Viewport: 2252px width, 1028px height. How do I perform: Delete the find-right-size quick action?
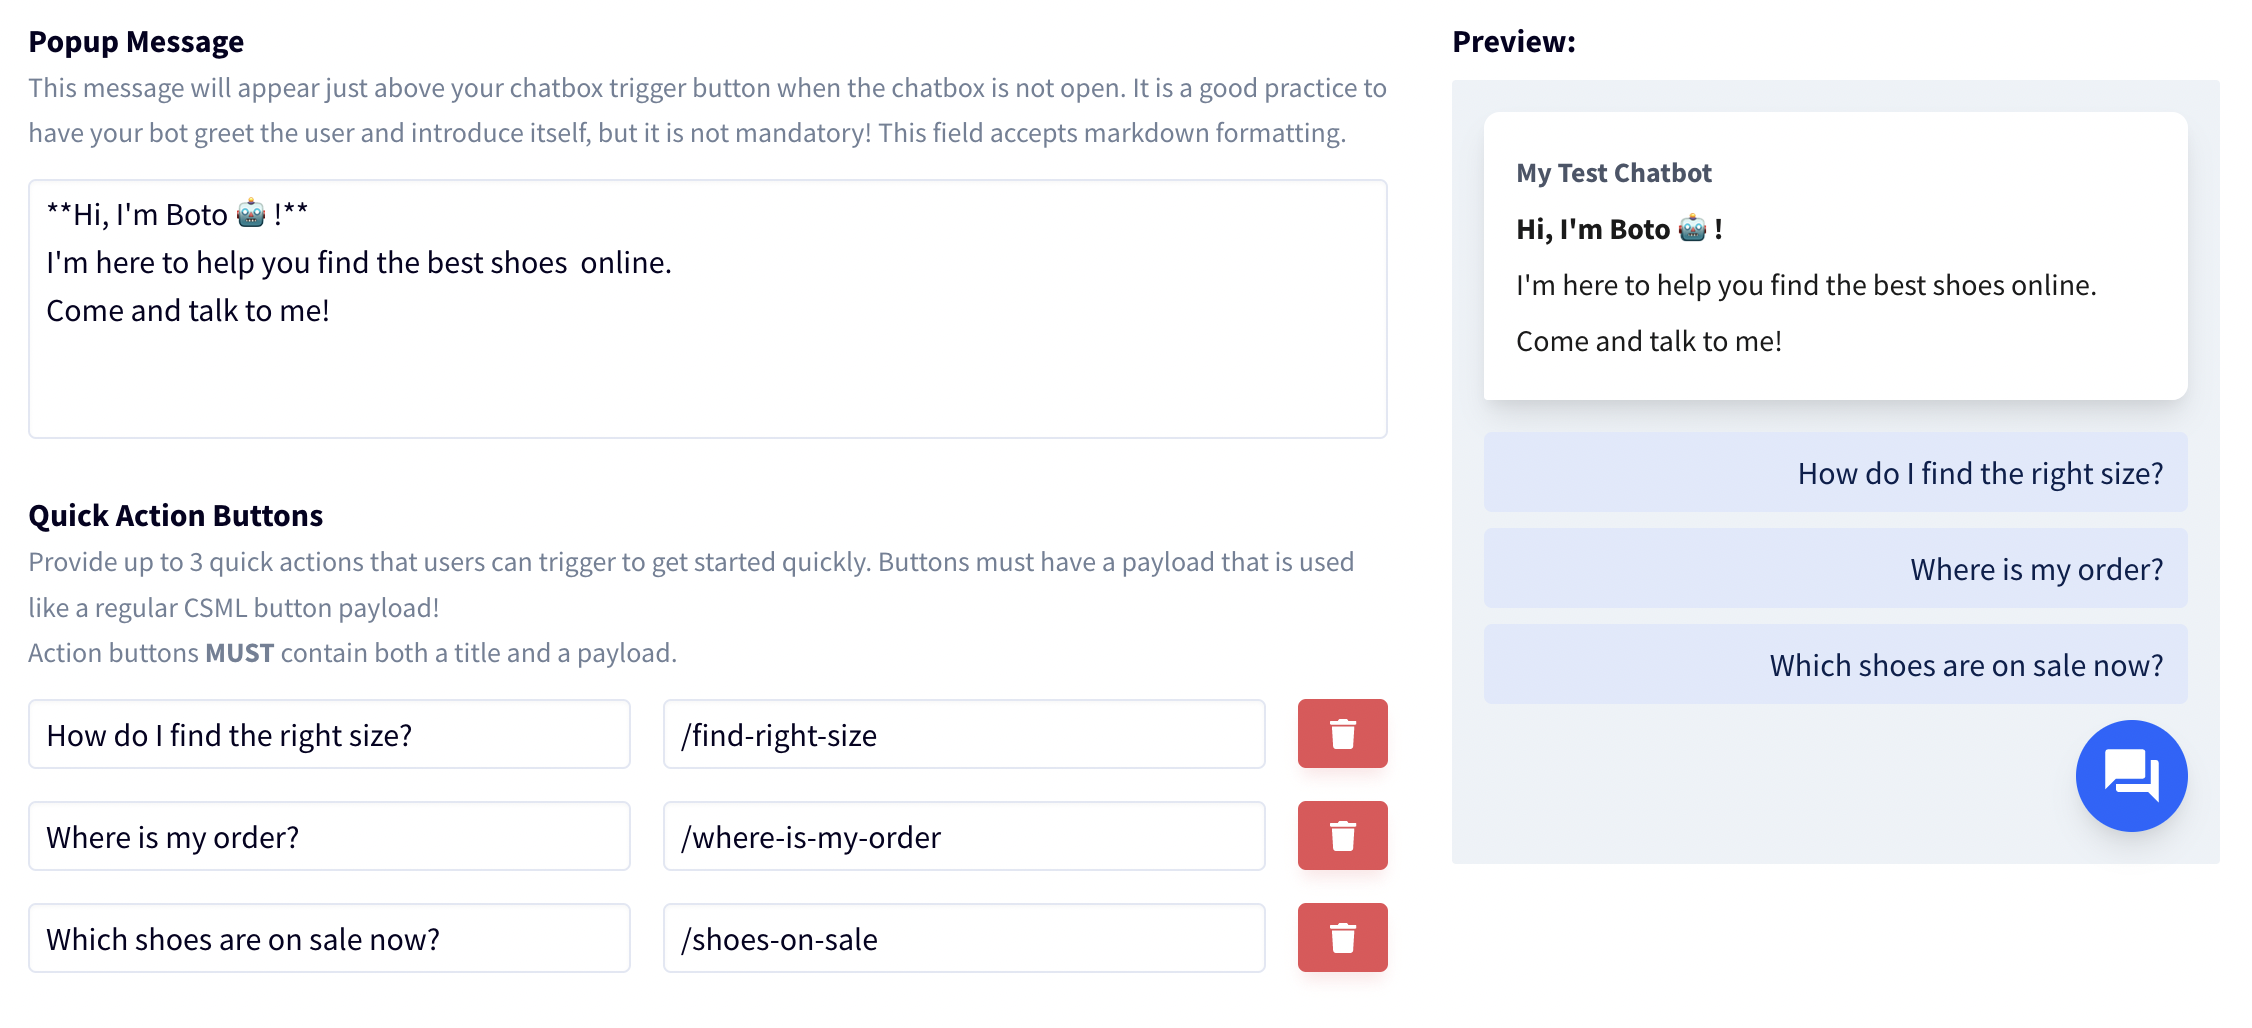pyautogui.click(x=1342, y=734)
